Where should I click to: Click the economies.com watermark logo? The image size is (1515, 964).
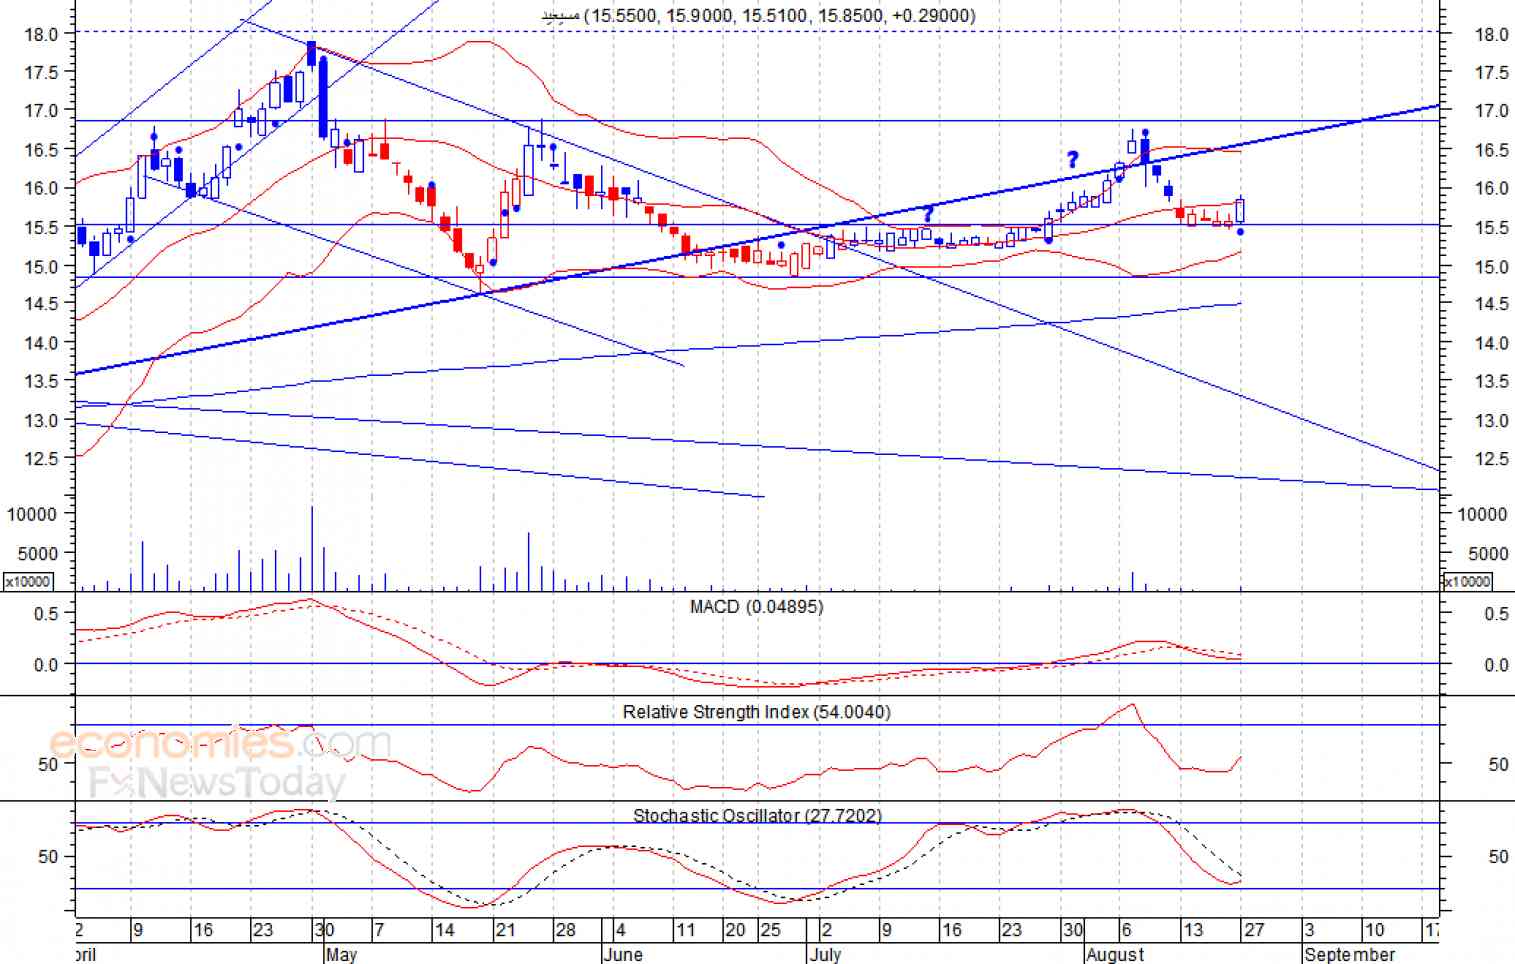tap(220, 744)
